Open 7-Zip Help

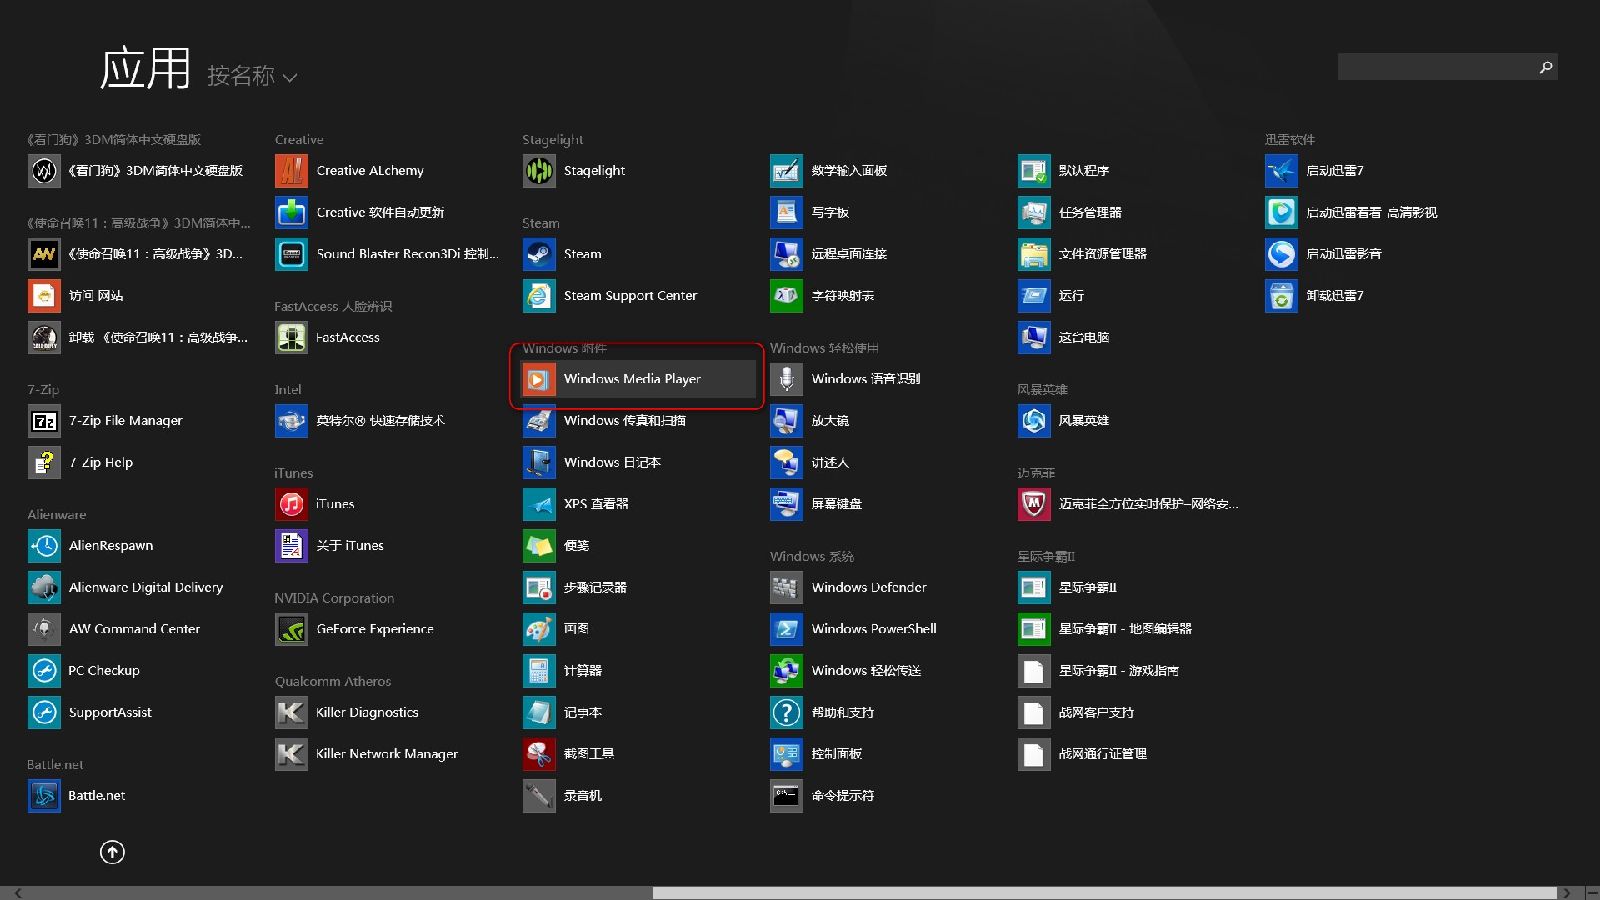(x=81, y=463)
